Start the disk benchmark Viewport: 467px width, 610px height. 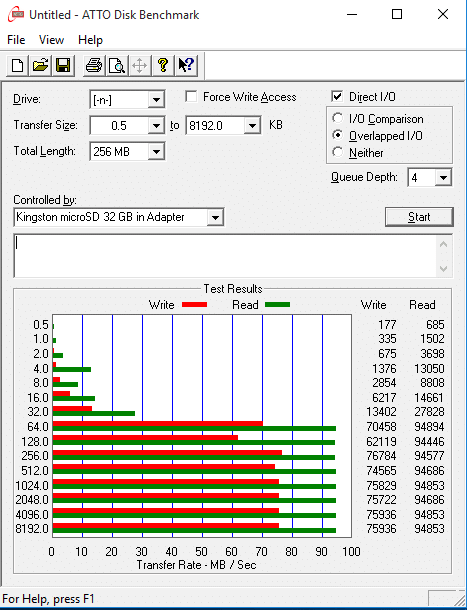click(x=419, y=217)
